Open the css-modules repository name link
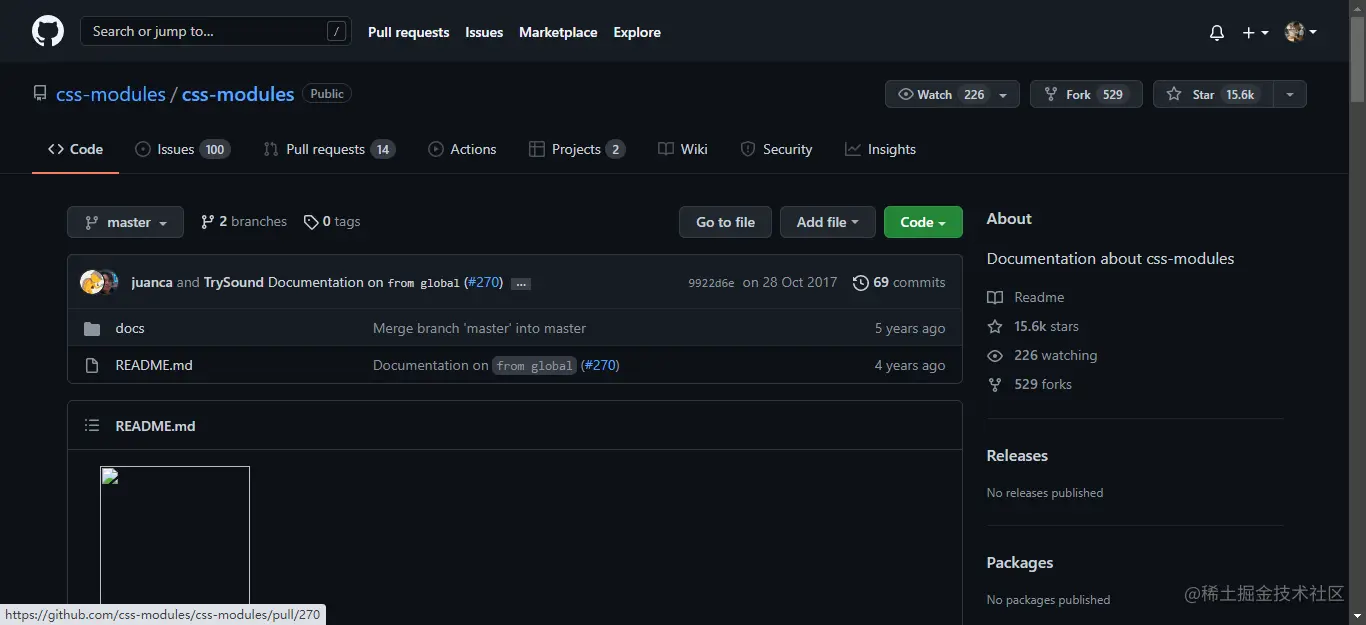This screenshot has width=1366, height=625. point(238,94)
